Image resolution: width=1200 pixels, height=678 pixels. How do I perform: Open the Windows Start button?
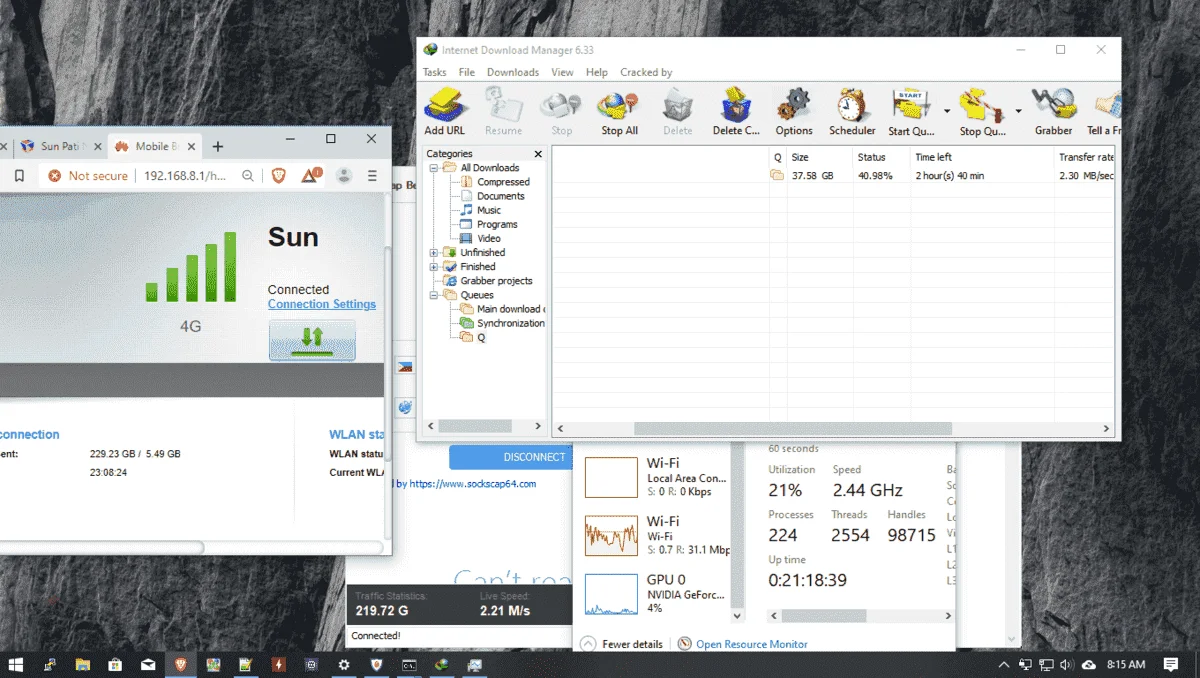(x=16, y=664)
